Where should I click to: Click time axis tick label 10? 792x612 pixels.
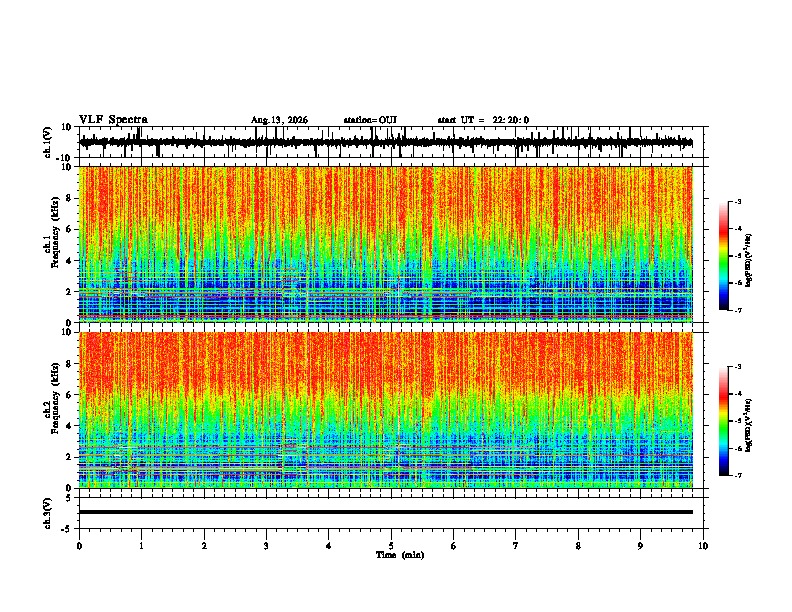703,546
